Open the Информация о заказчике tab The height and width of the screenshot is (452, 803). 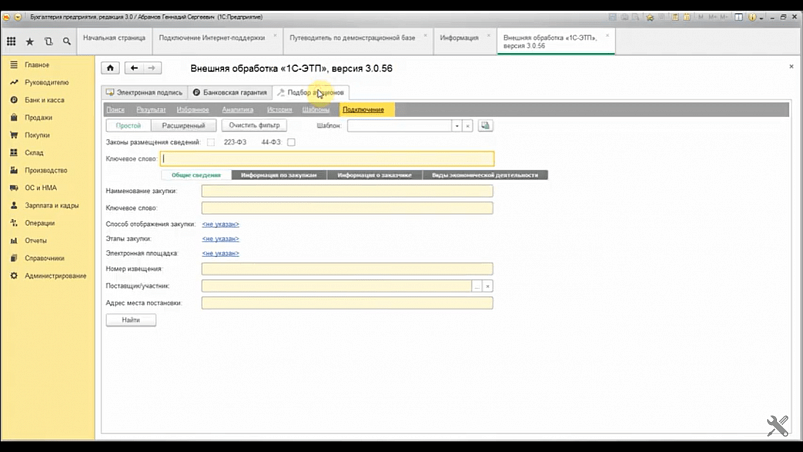coord(373,175)
